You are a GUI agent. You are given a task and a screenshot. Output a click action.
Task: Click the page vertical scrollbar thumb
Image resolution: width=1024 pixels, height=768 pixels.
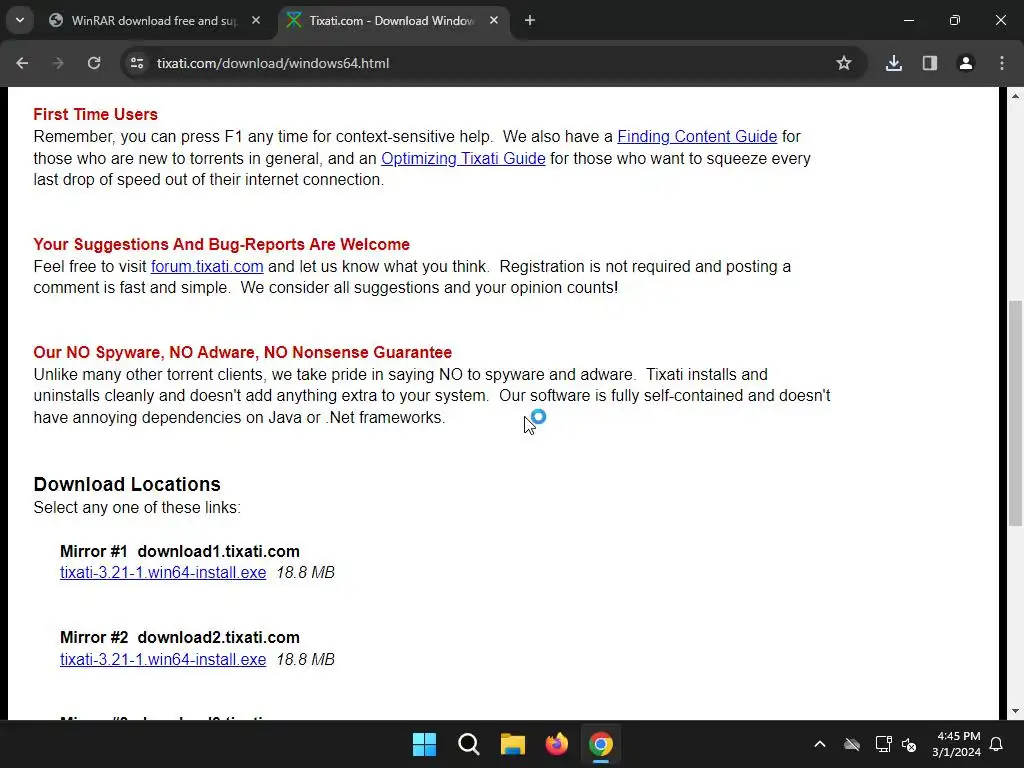click(x=1015, y=413)
